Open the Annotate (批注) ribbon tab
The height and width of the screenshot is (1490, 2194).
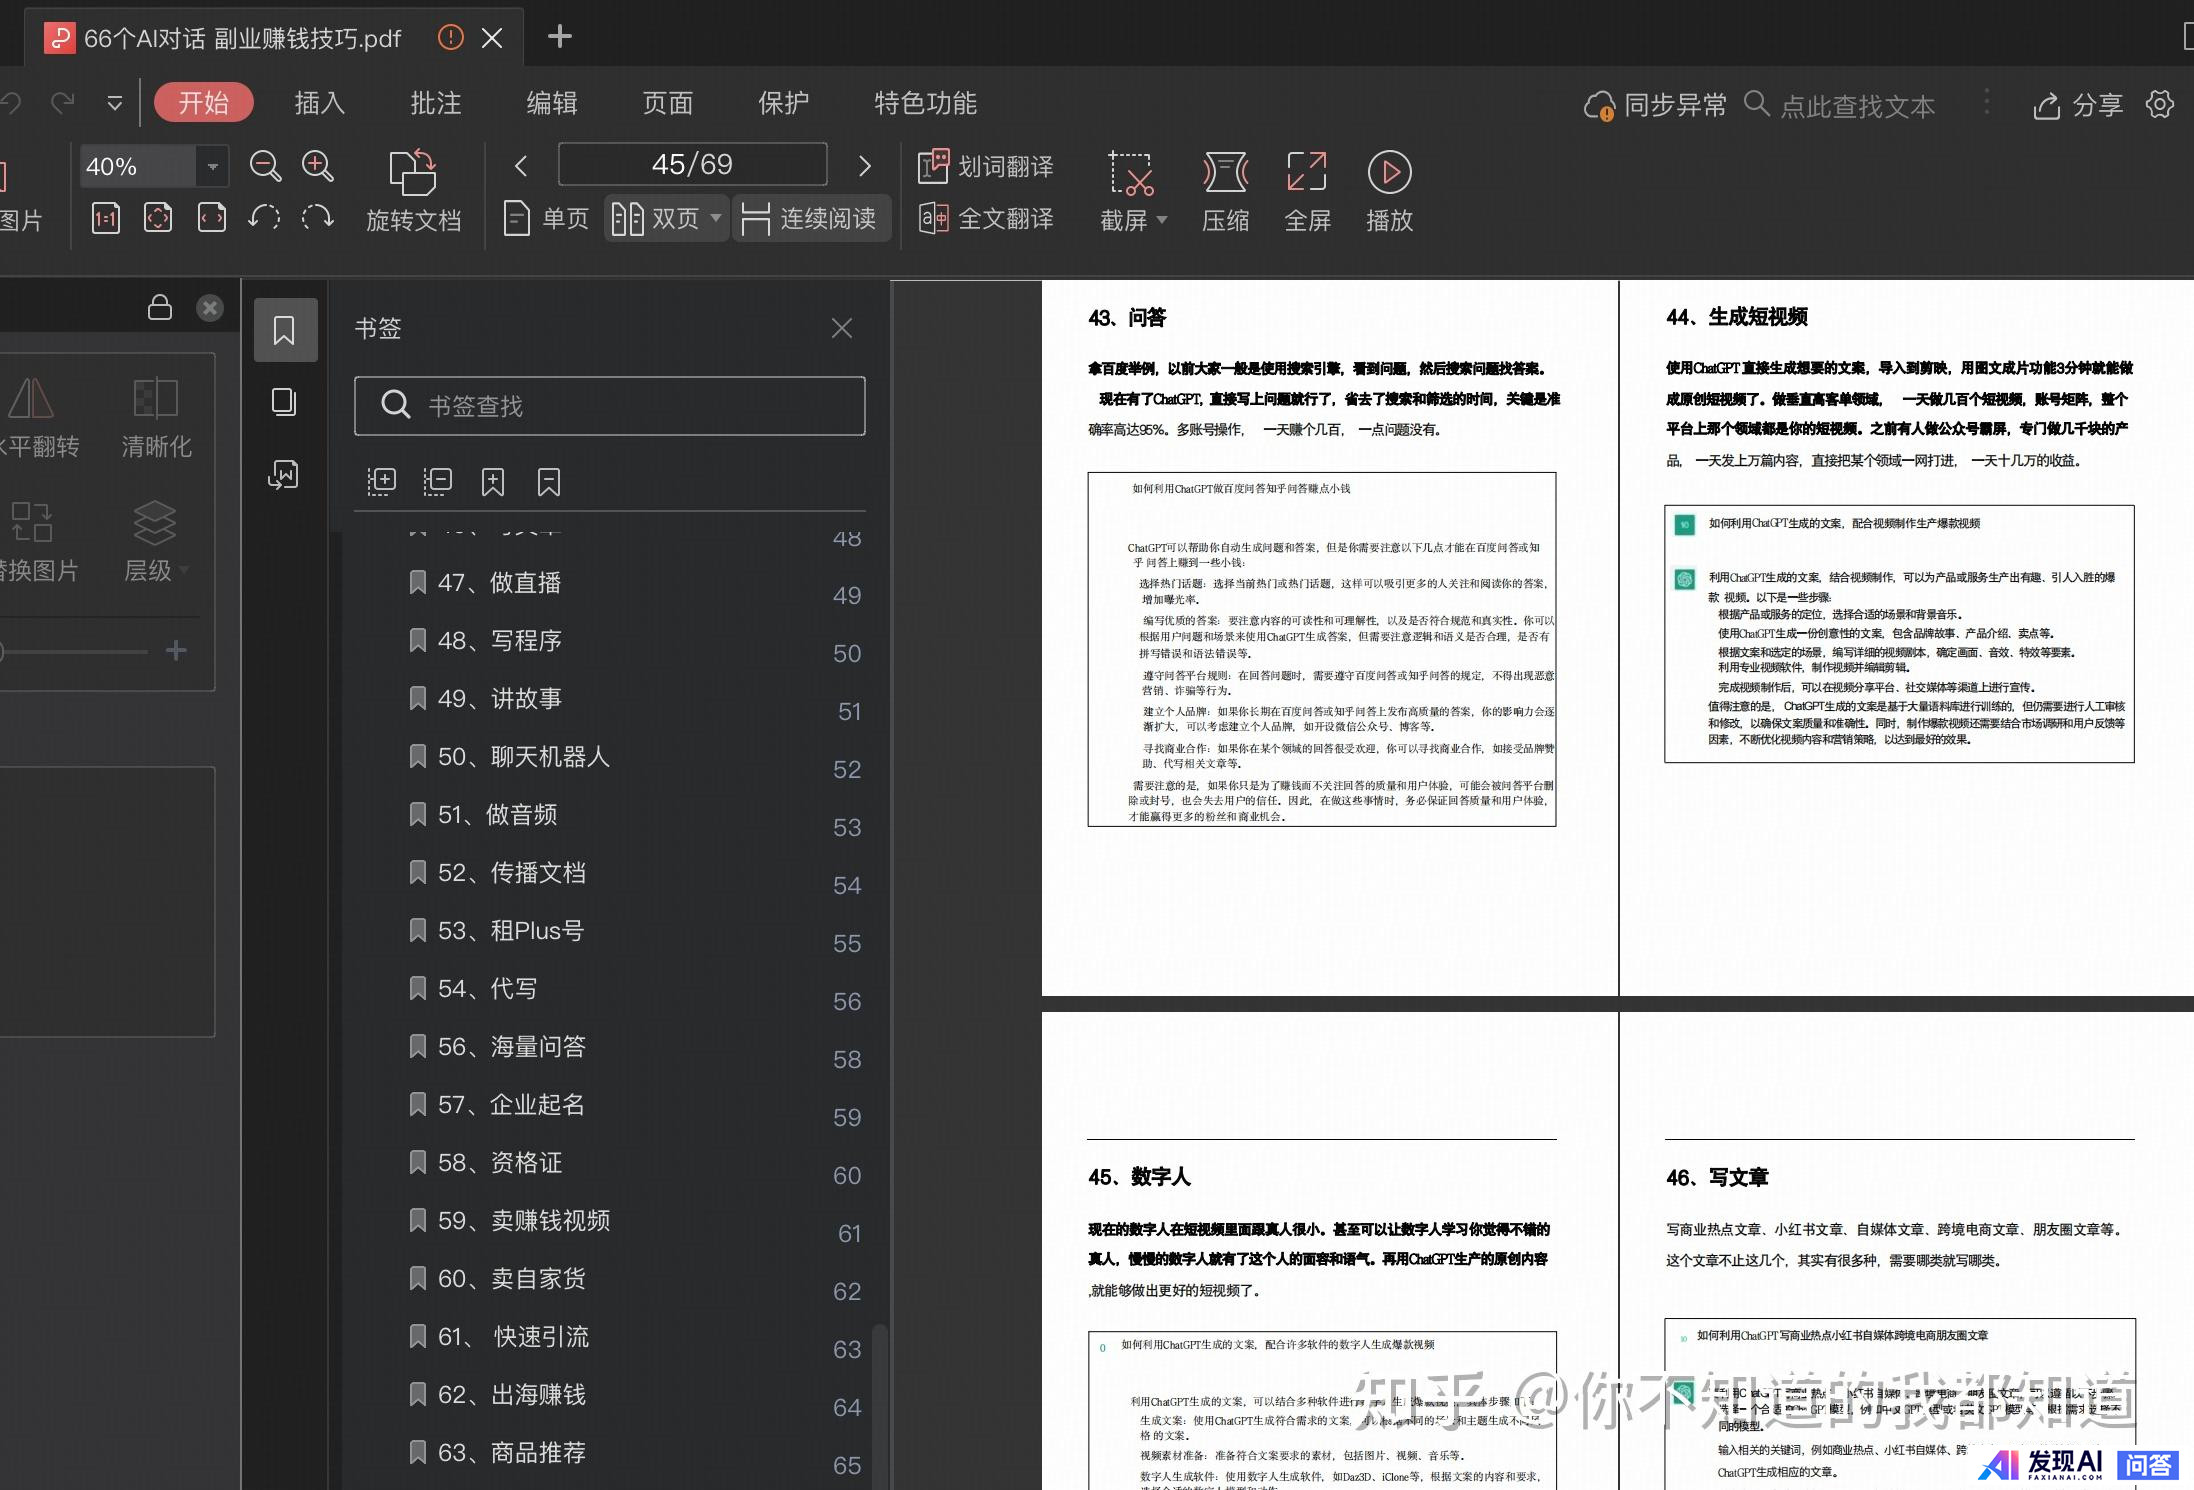[435, 103]
